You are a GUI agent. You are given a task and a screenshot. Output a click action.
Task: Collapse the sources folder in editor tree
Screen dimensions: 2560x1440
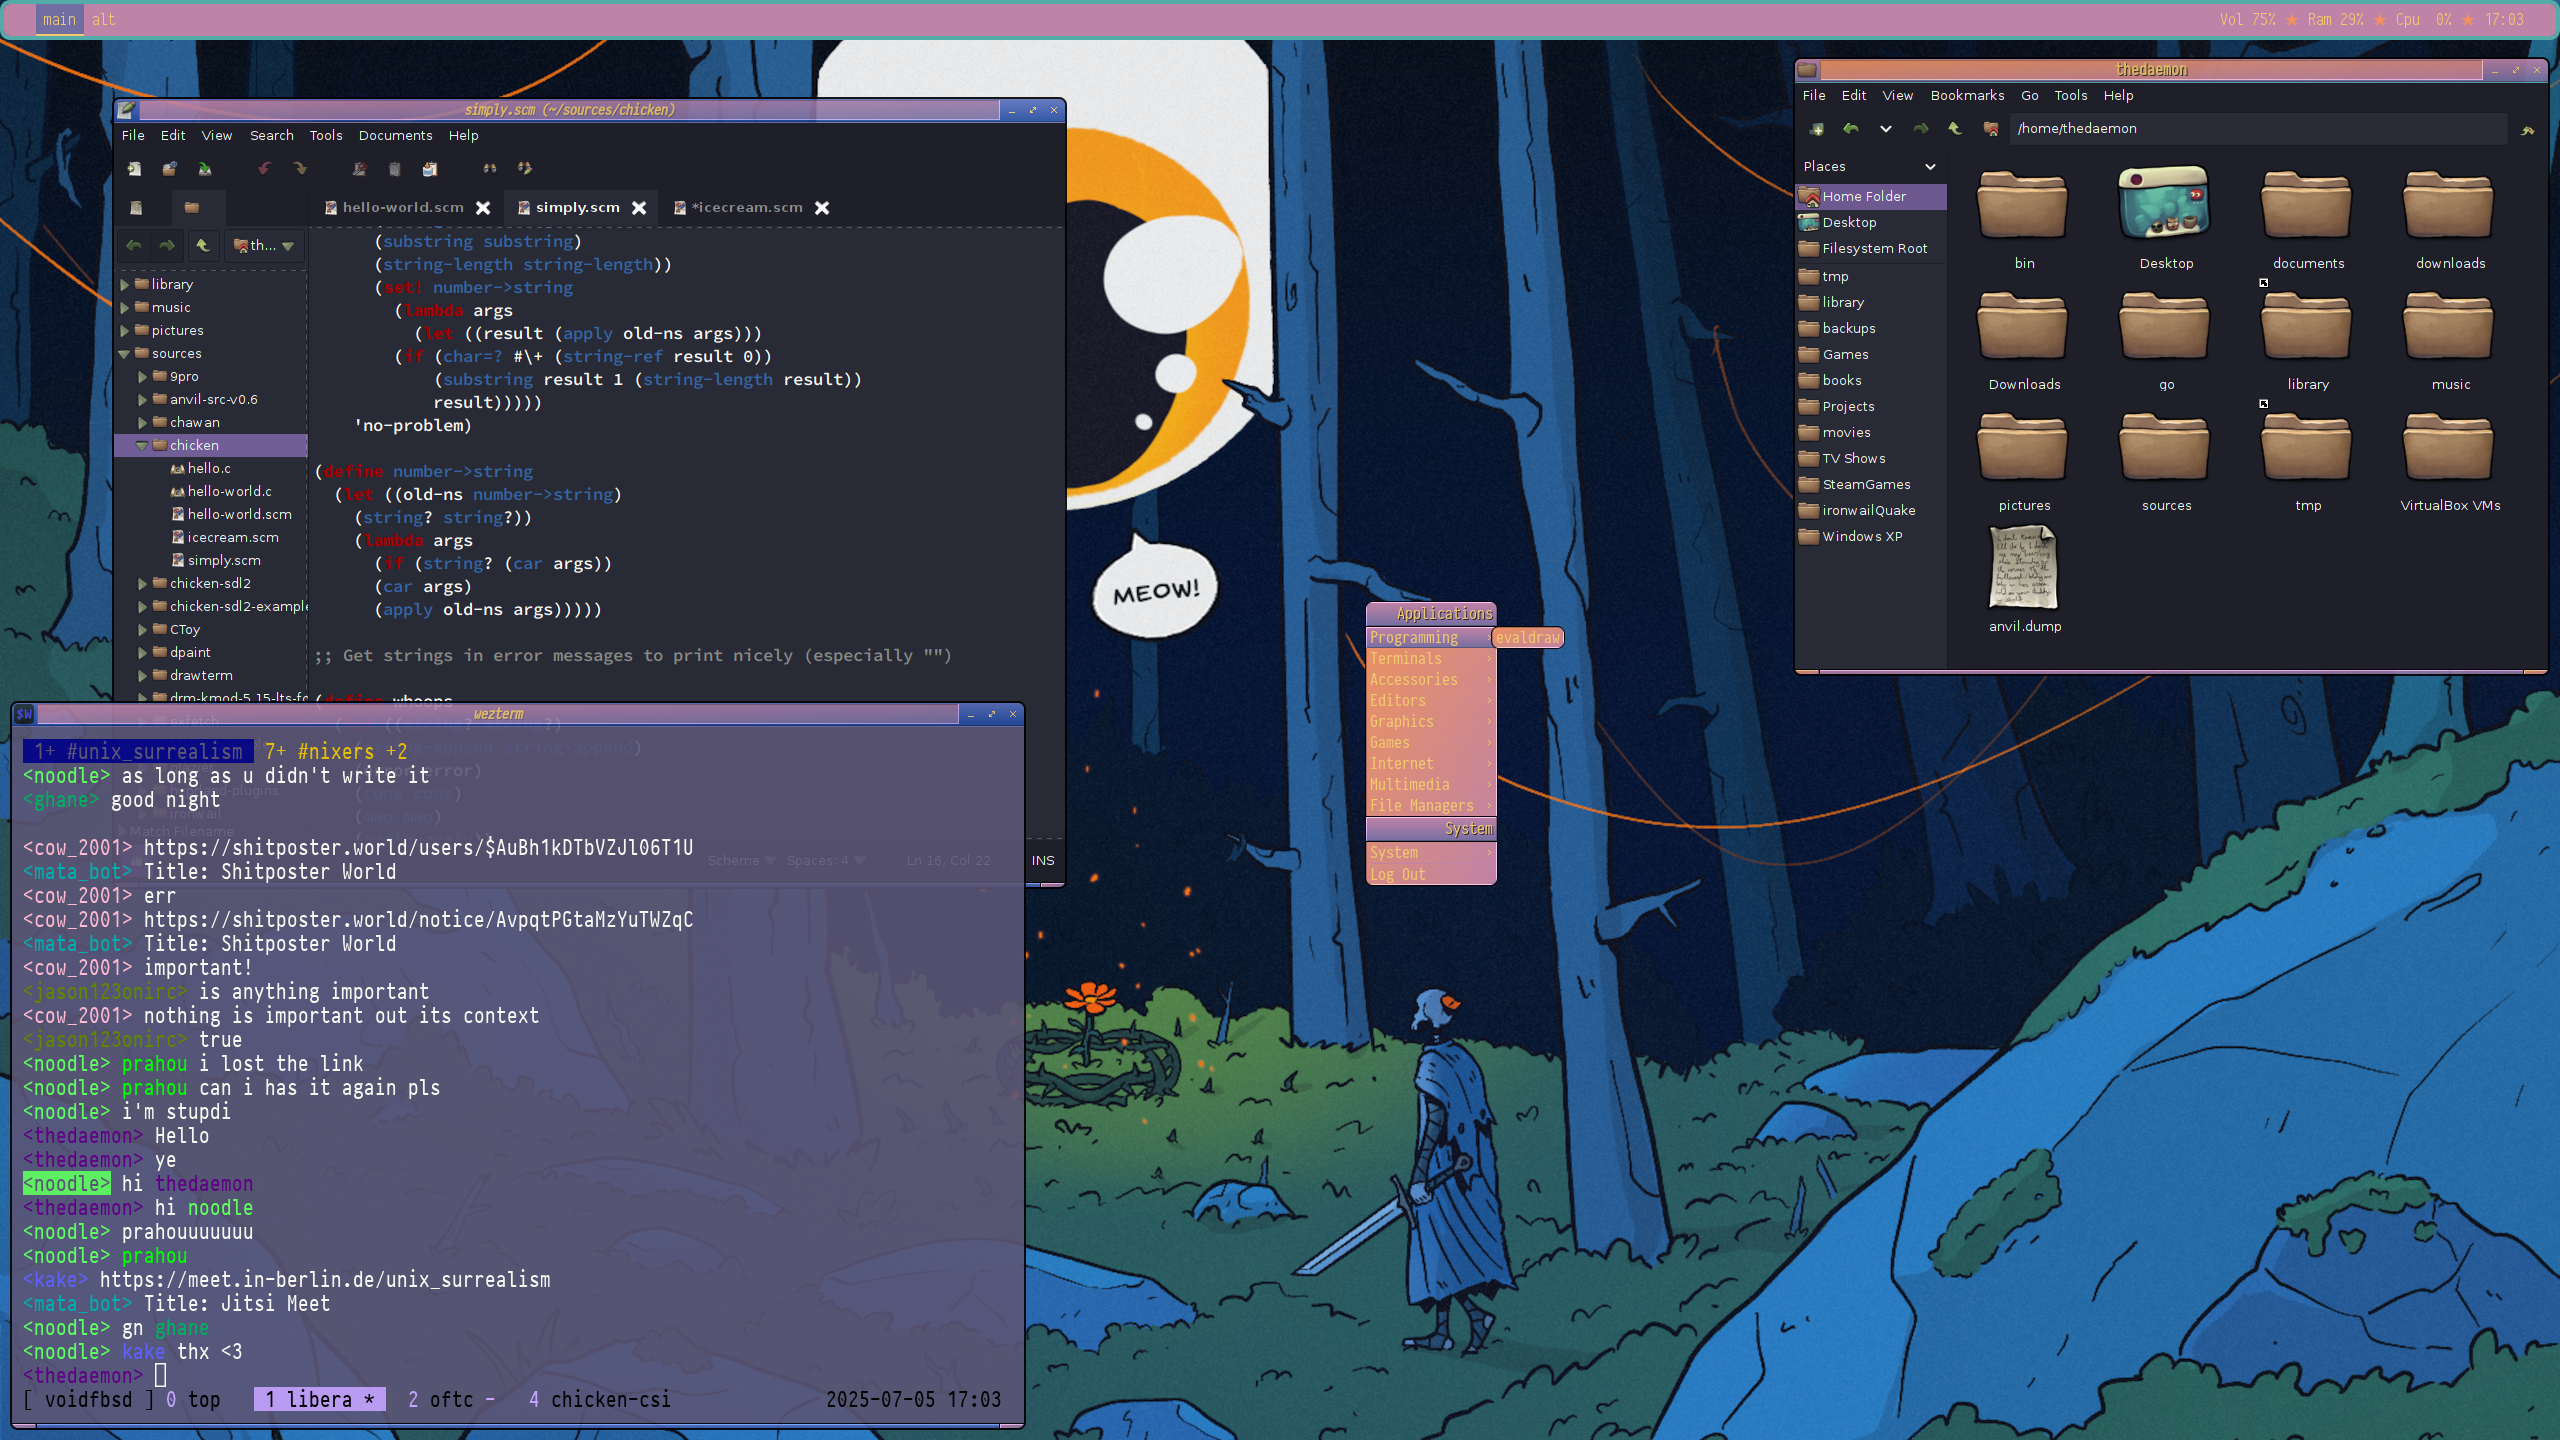[125, 354]
